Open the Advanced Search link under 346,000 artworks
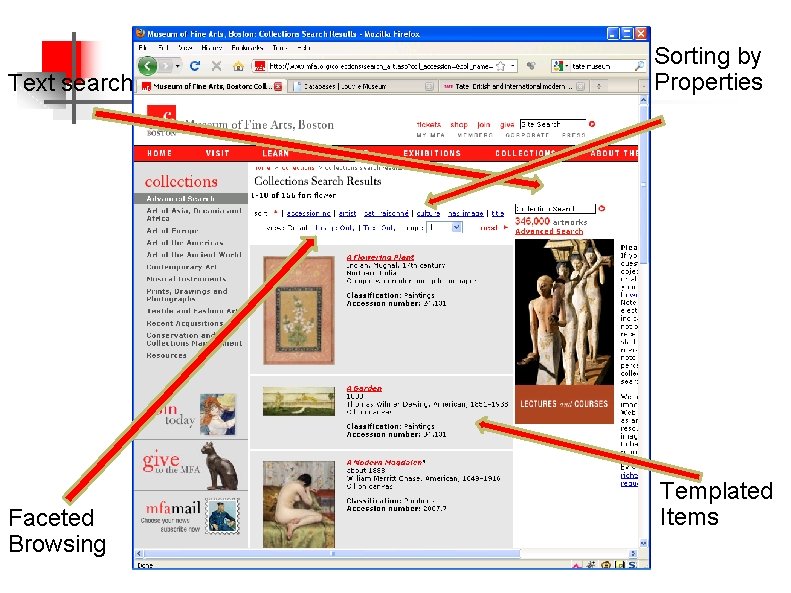Screen dimensions: 791x593 click(x=549, y=231)
